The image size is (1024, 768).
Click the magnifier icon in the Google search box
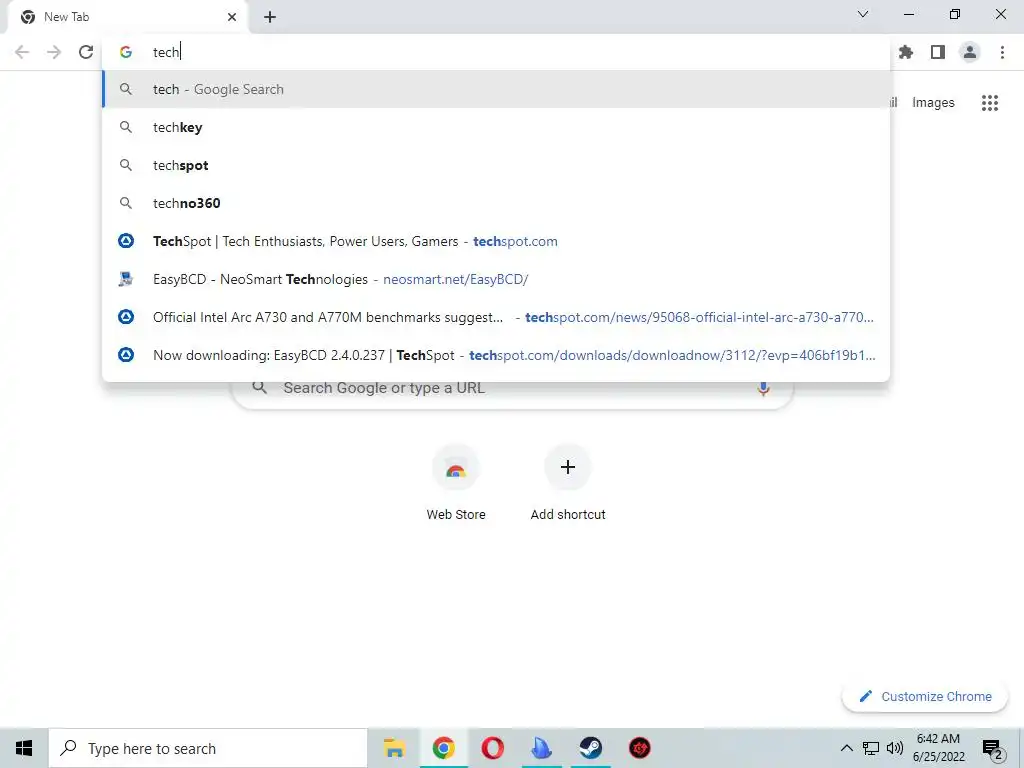pyautogui.click(x=259, y=387)
